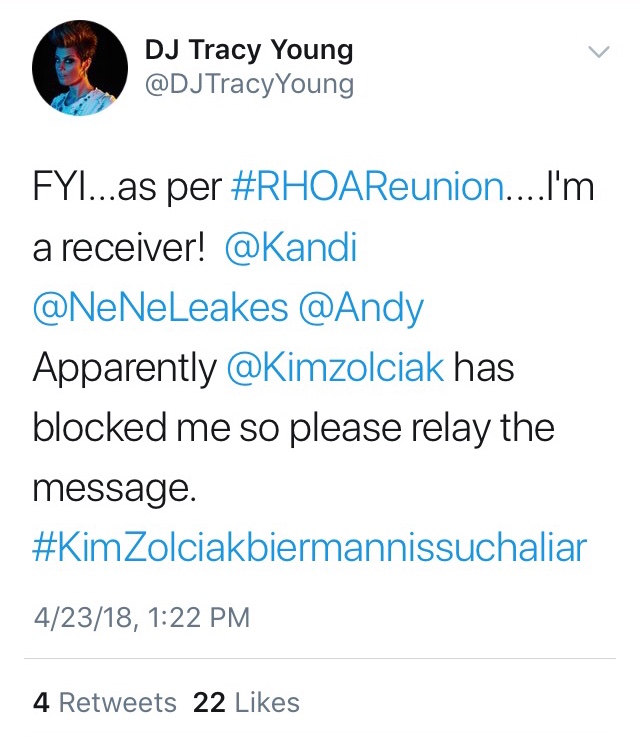Screen dimensions: 640x738
Task: Go to the @Andy mention
Action: [360, 308]
